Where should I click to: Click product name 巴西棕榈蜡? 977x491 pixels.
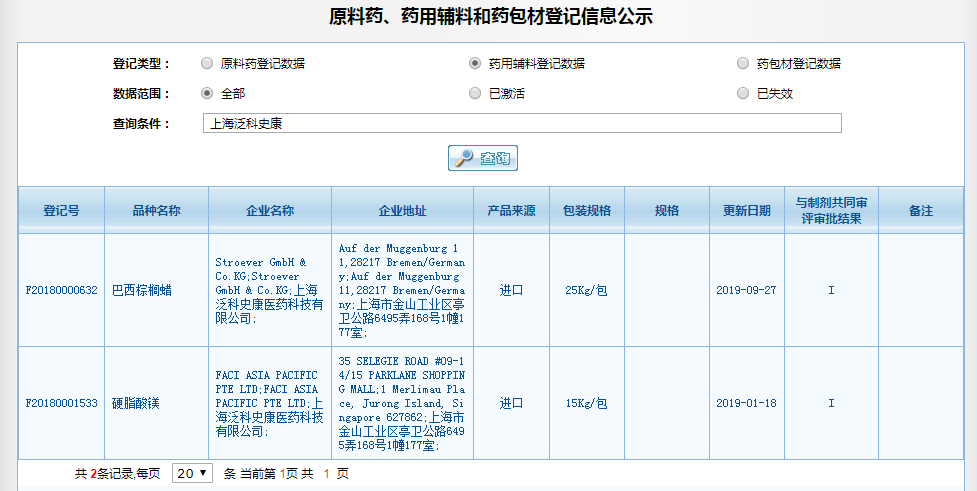coord(141,290)
